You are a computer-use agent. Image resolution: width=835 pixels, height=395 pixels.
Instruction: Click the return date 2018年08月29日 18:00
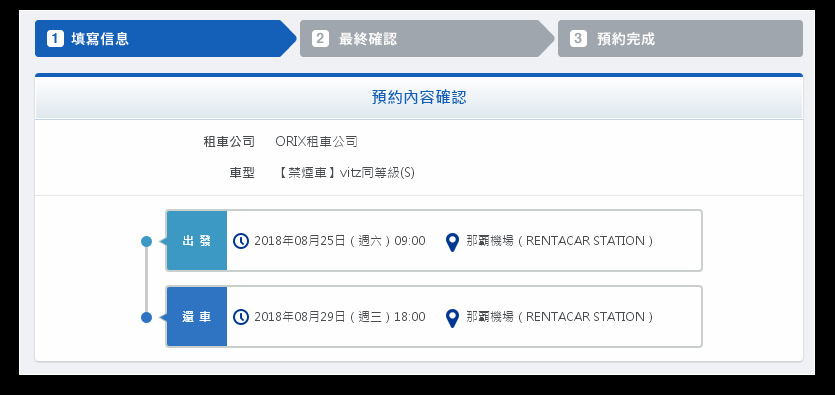tap(340, 317)
